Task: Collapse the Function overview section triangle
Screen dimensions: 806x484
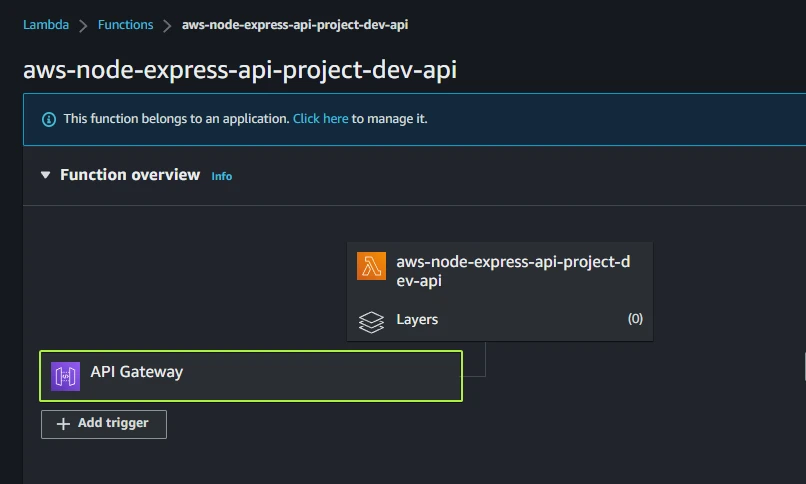Action: click(x=45, y=175)
